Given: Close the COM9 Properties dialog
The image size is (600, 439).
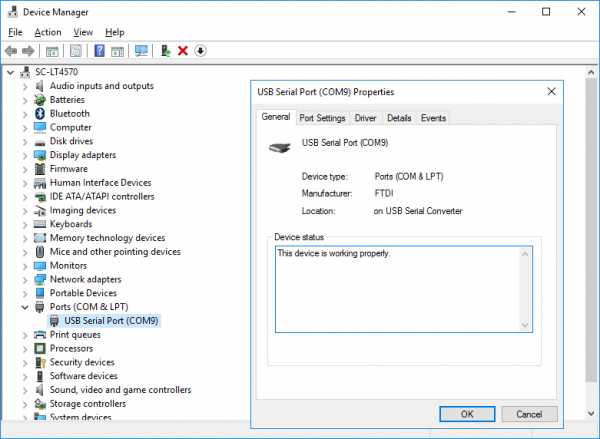Looking at the screenshot, I should tap(551, 91).
